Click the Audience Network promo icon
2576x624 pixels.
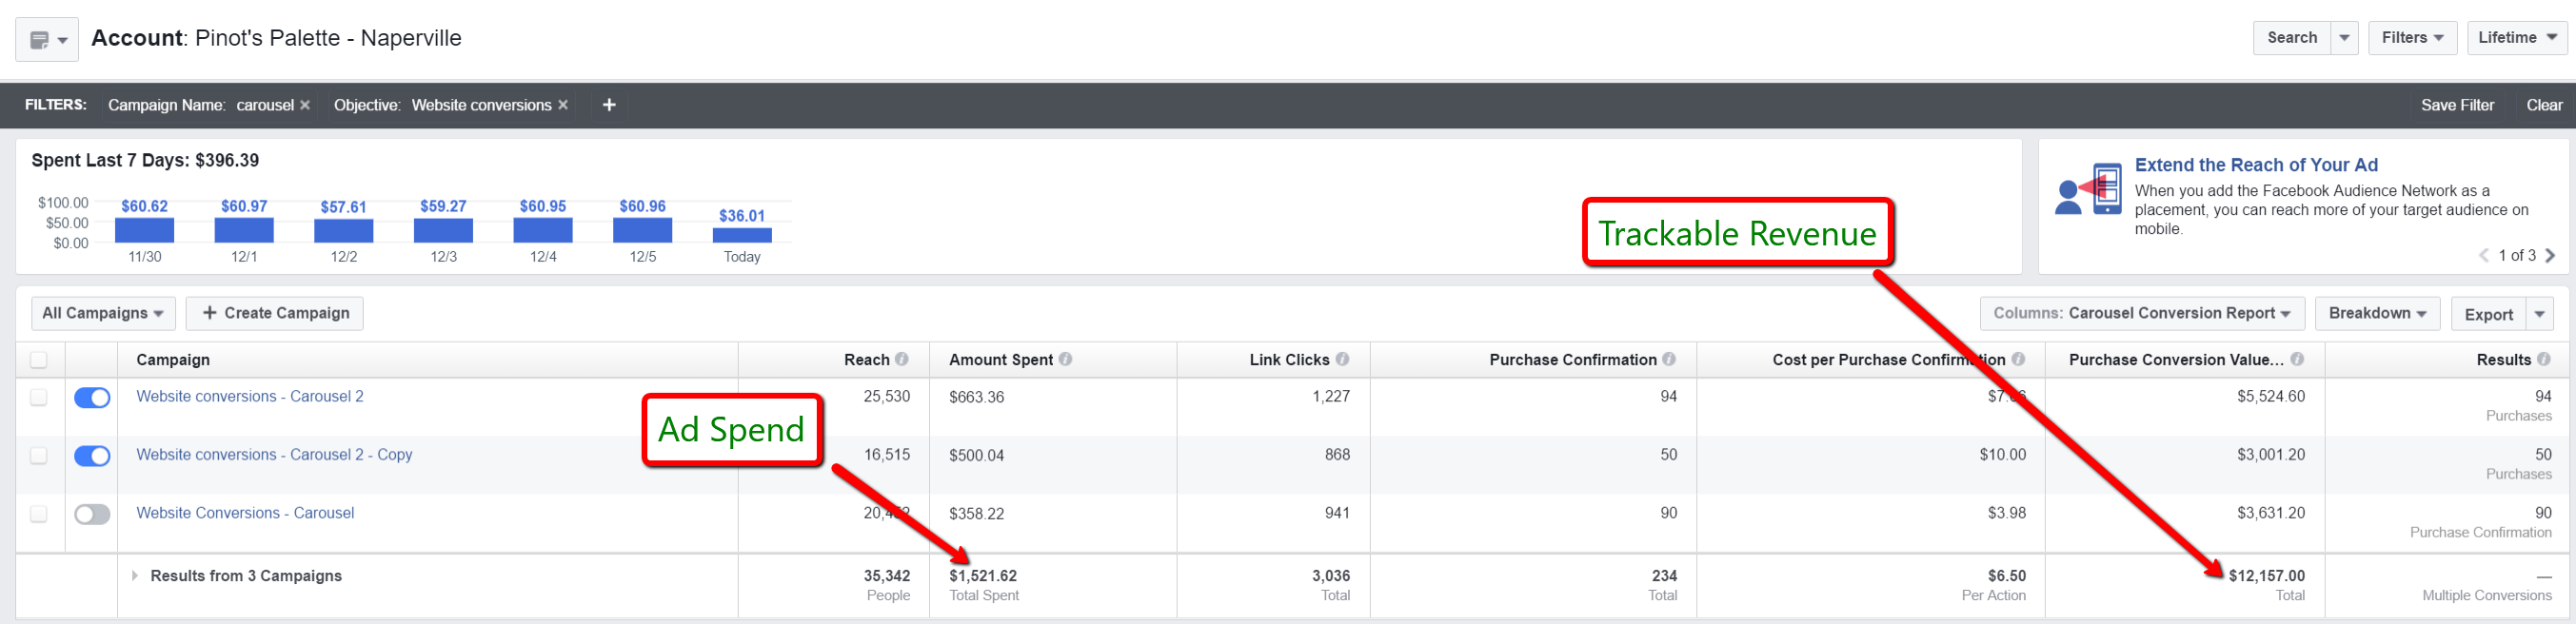(2088, 190)
